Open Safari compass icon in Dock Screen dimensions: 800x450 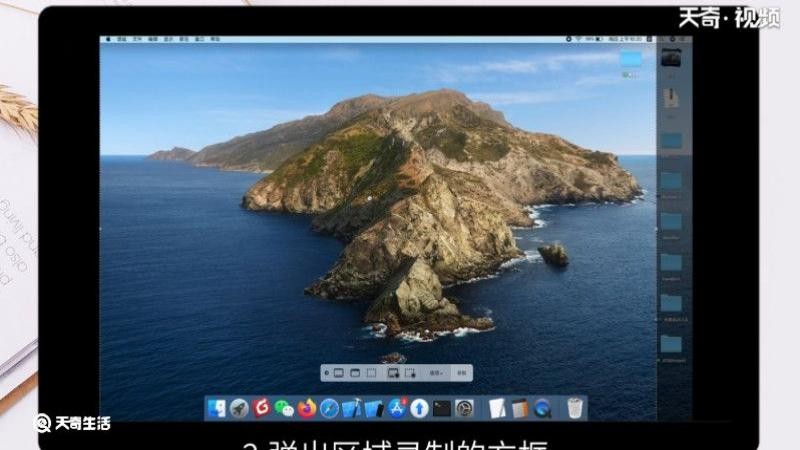pos(329,409)
